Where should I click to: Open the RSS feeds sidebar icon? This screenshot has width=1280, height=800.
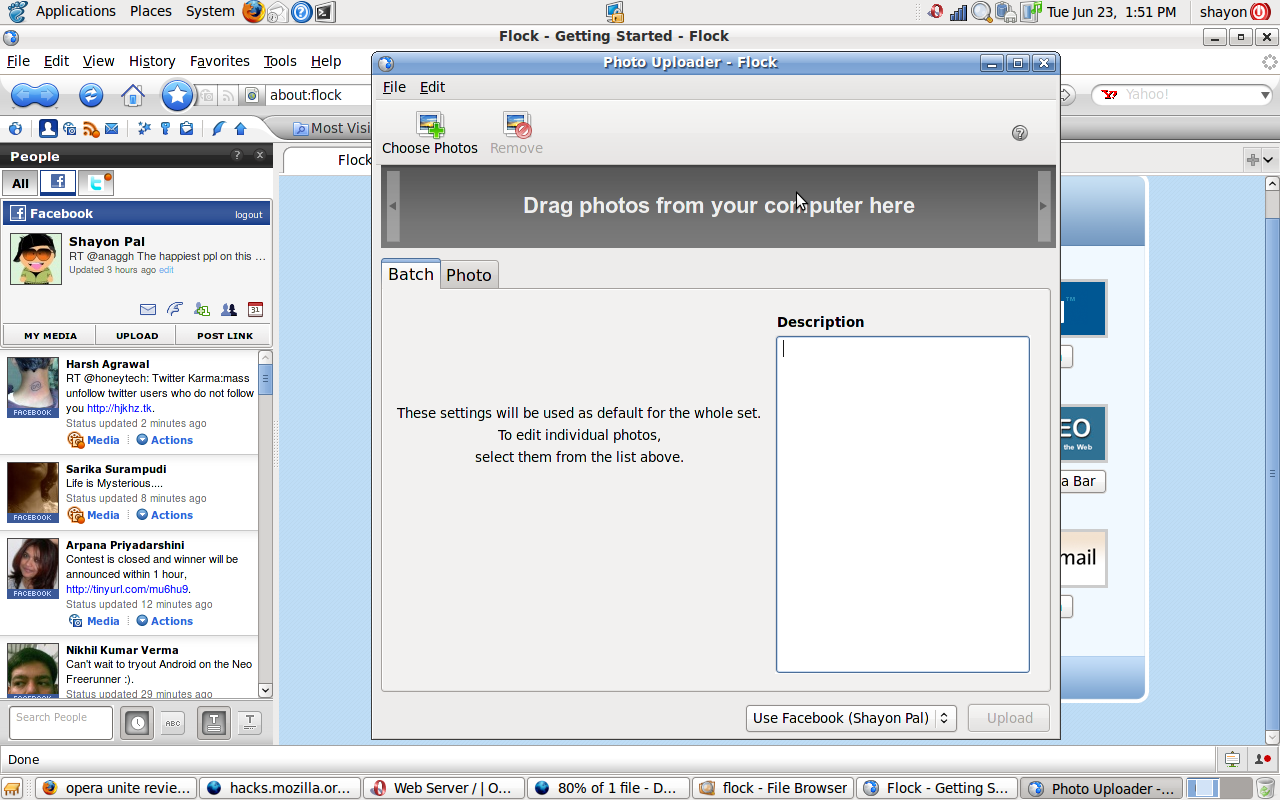tap(90, 129)
